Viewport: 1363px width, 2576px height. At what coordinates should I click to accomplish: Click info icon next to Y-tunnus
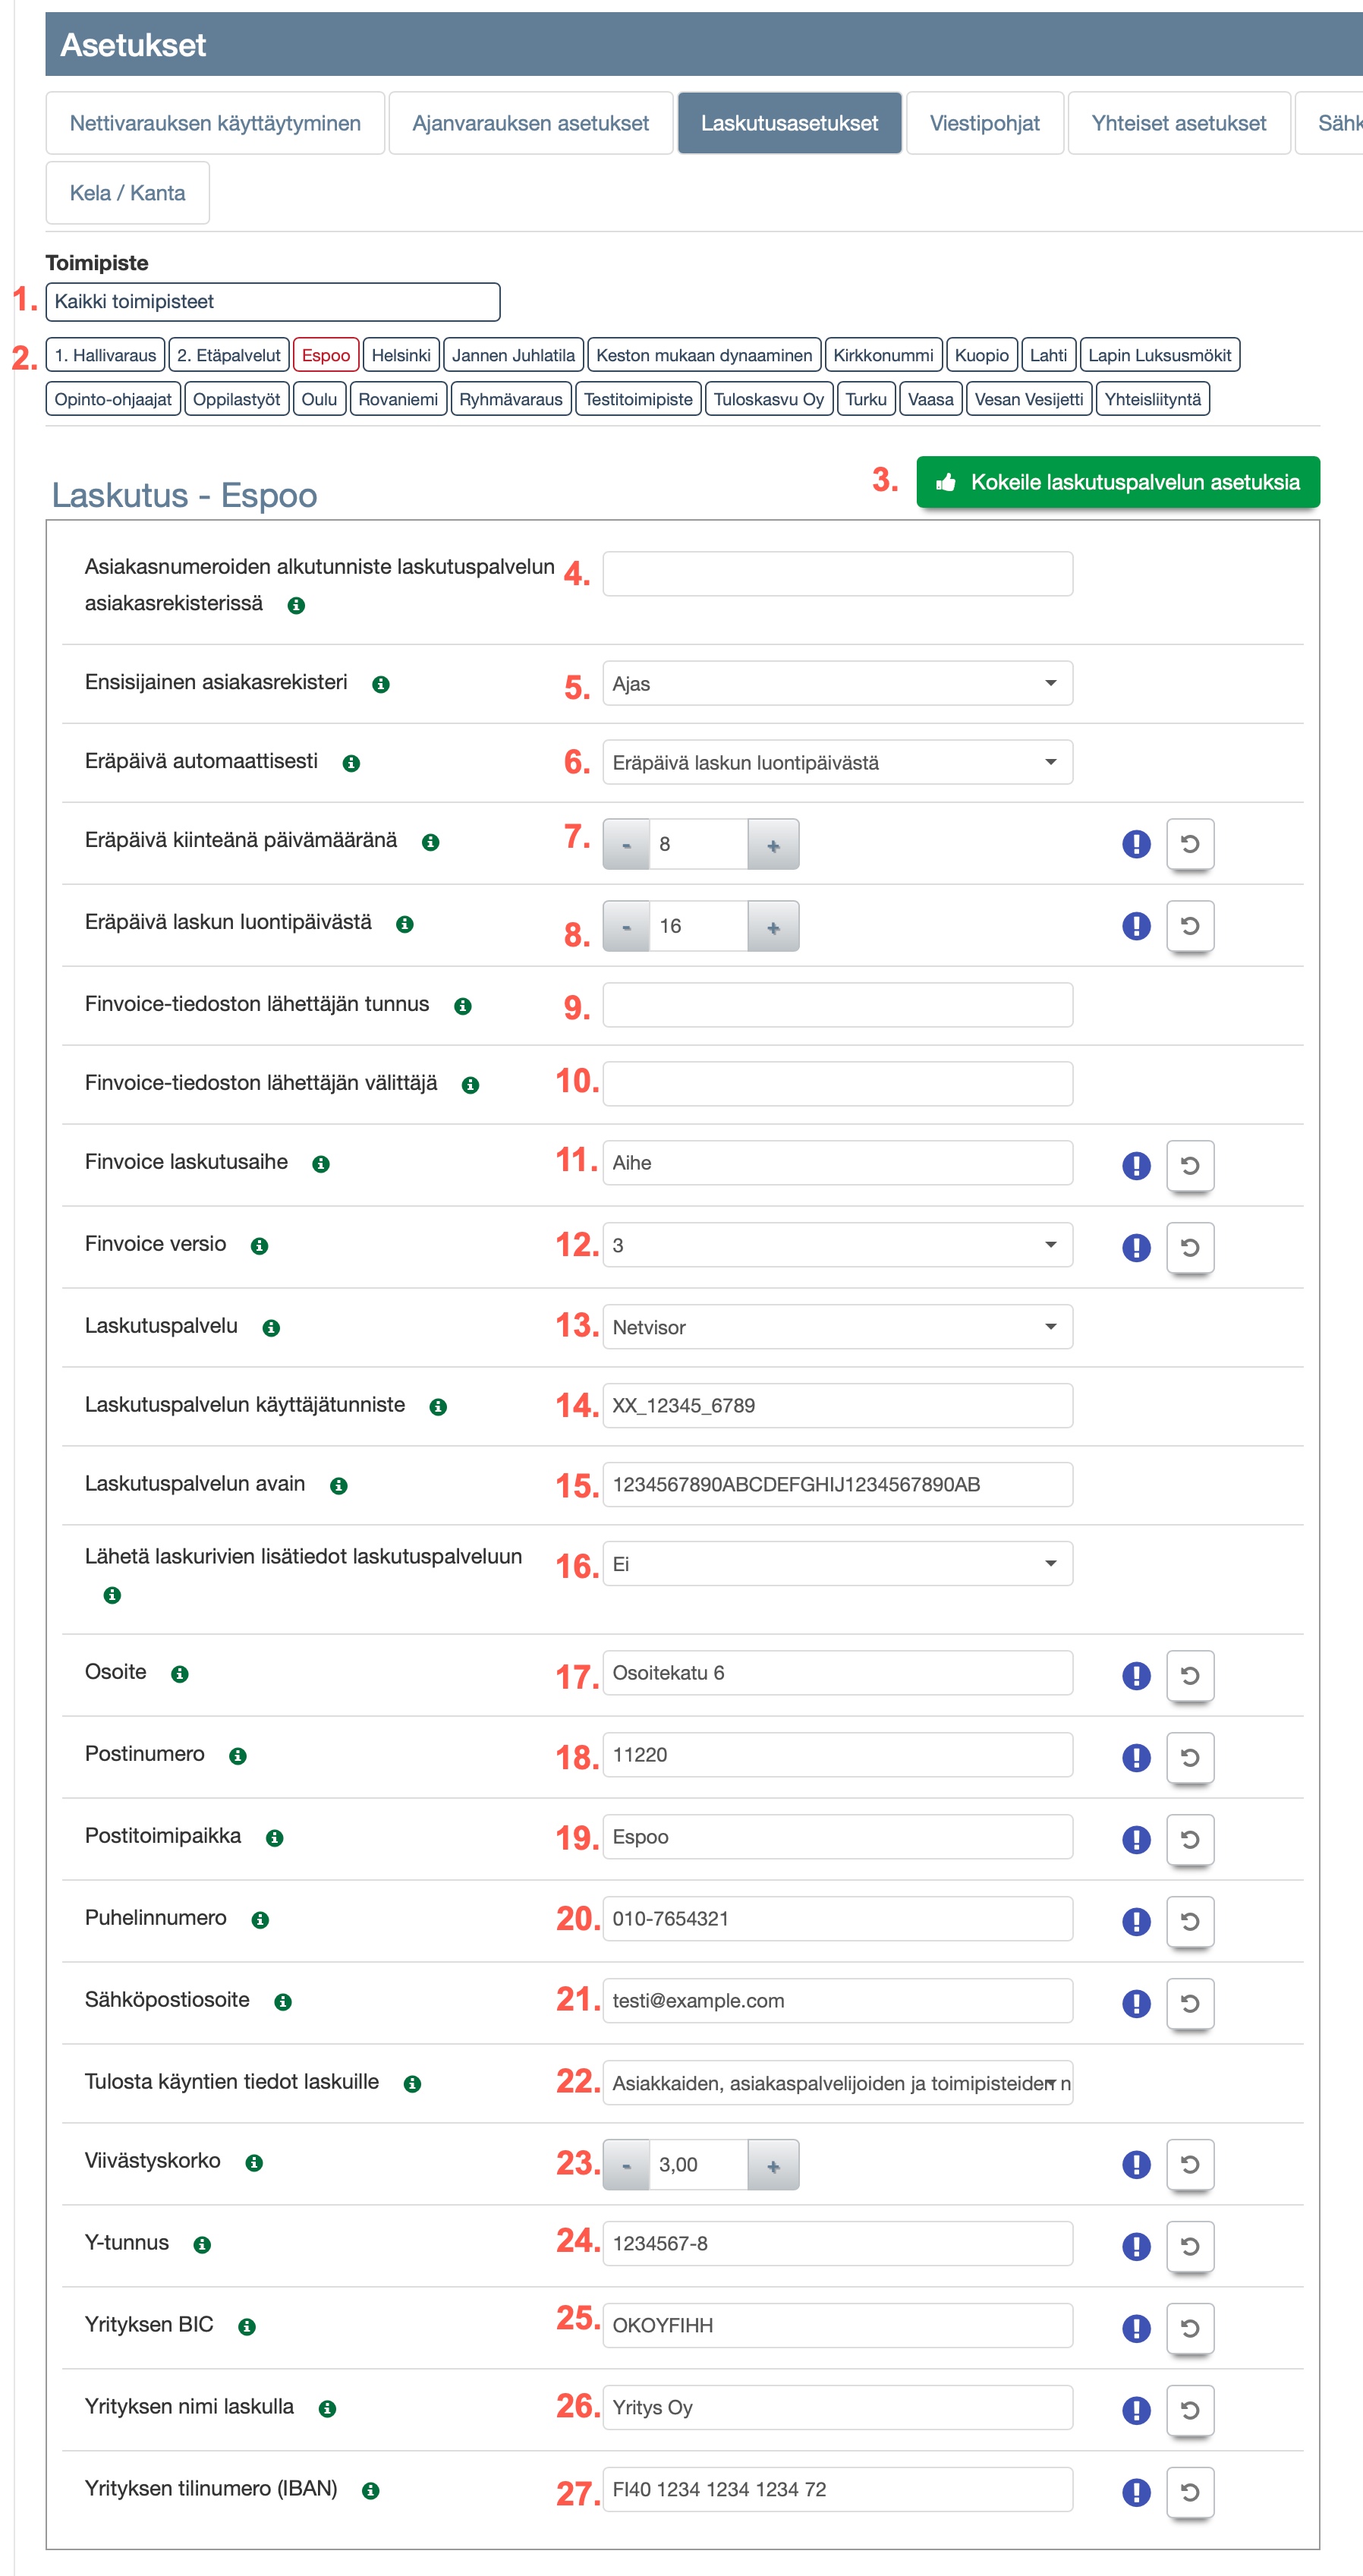coord(202,2245)
